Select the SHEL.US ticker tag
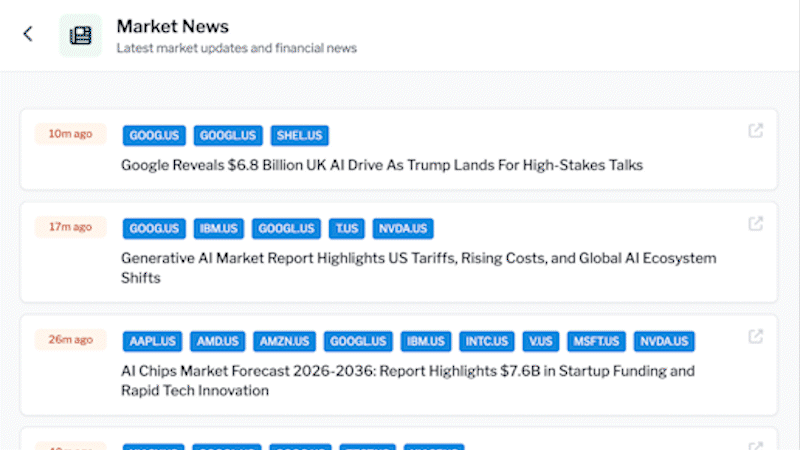The height and width of the screenshot is (450, 800). click(299, 135)
